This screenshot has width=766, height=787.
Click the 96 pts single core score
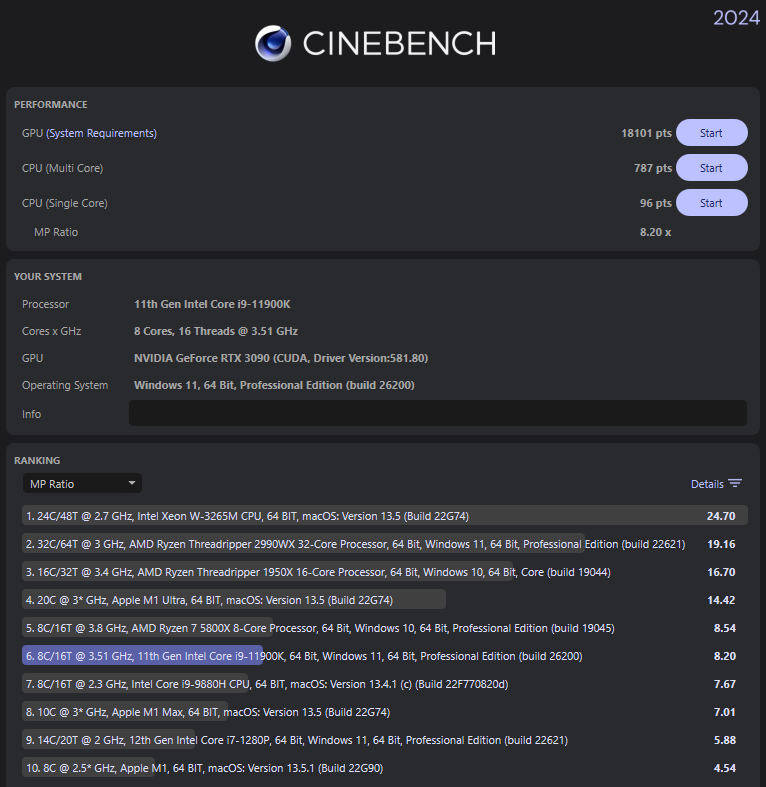coord(655,203)
